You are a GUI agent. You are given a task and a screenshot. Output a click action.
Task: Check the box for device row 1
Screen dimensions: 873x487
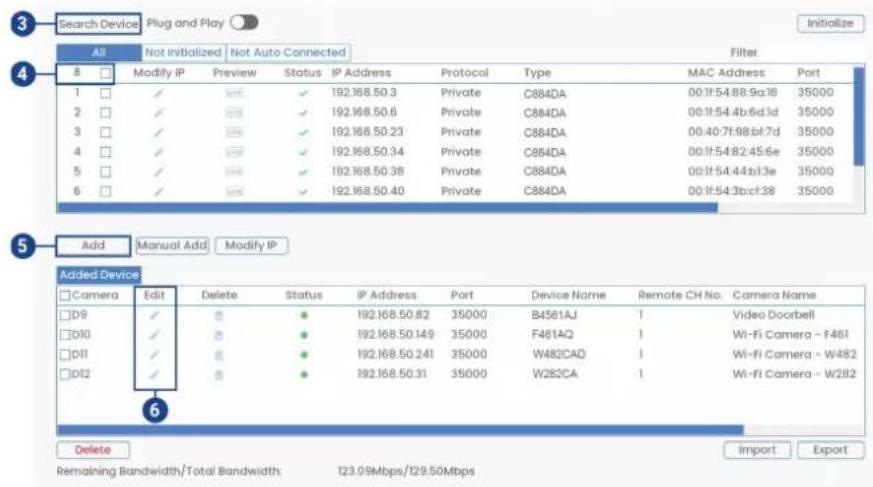(x=105, y=93)
